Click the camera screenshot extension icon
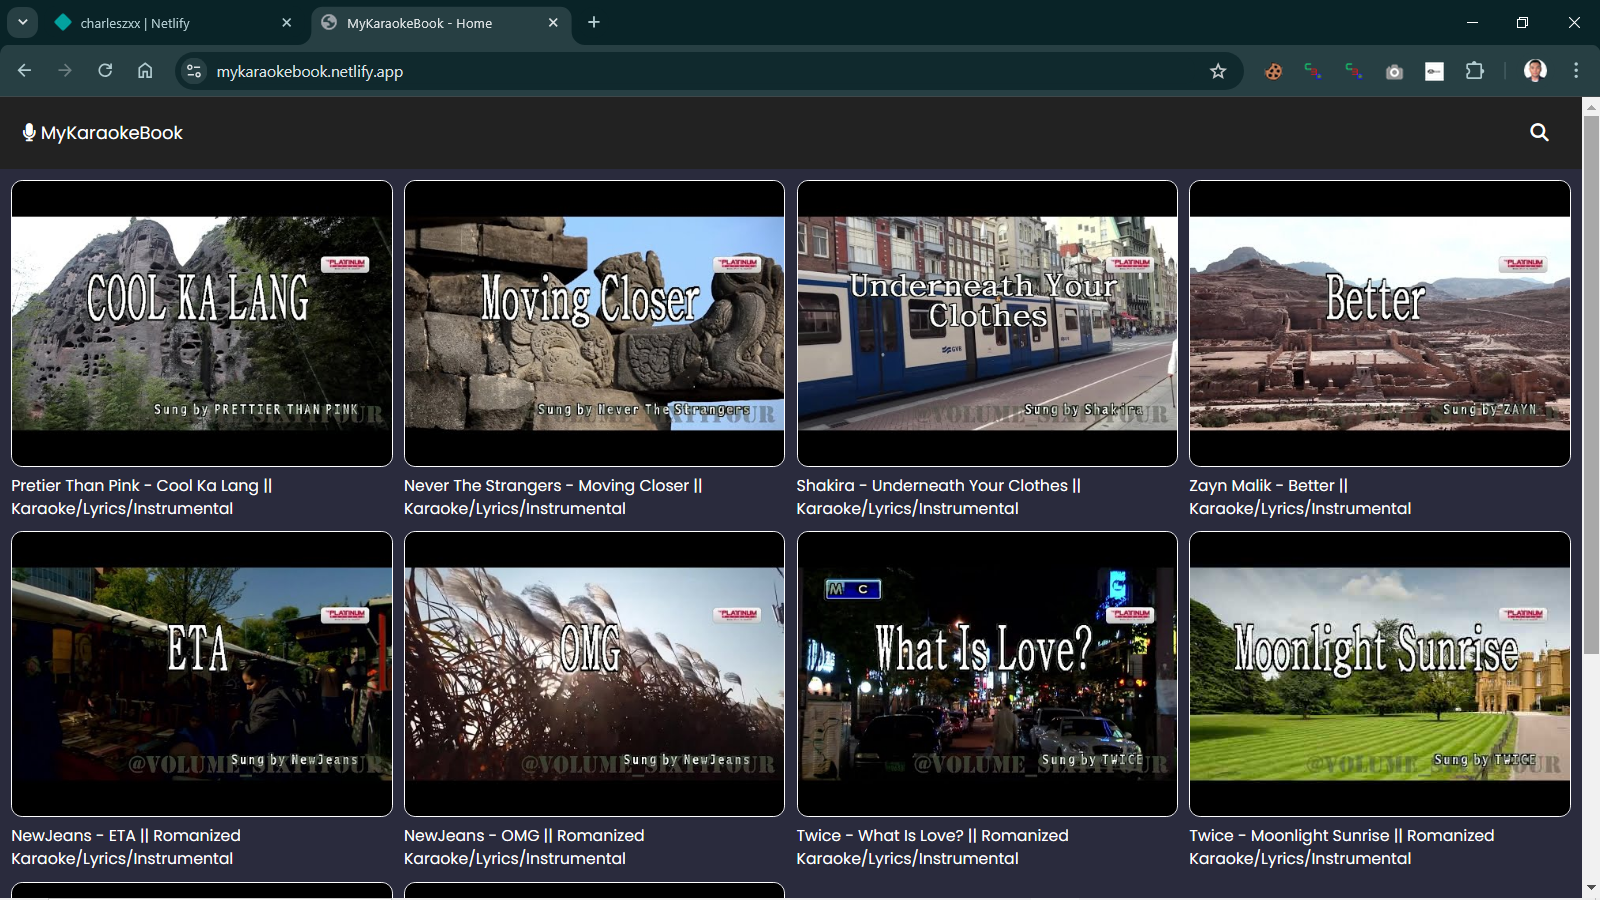The width and height of the screenshot is (1600, 900). tap(1394, 71)
